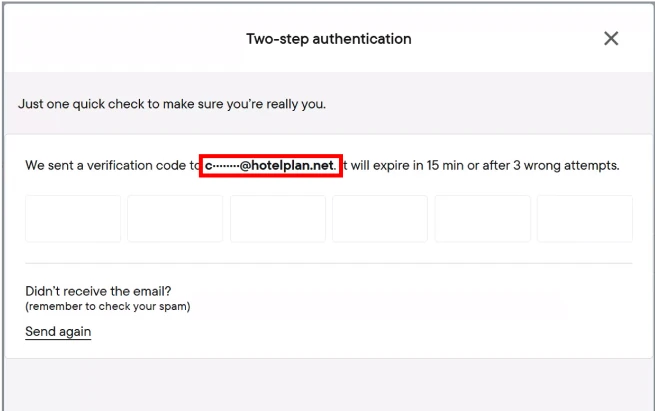This screenshot has height=411, width=655.
Task: Close the Two-step authentication dialog
Action: pyautogui.click(x=611, y=39)
